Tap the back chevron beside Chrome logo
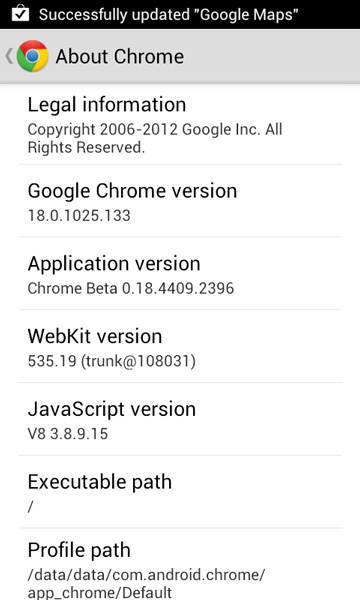 click(9, 56)
